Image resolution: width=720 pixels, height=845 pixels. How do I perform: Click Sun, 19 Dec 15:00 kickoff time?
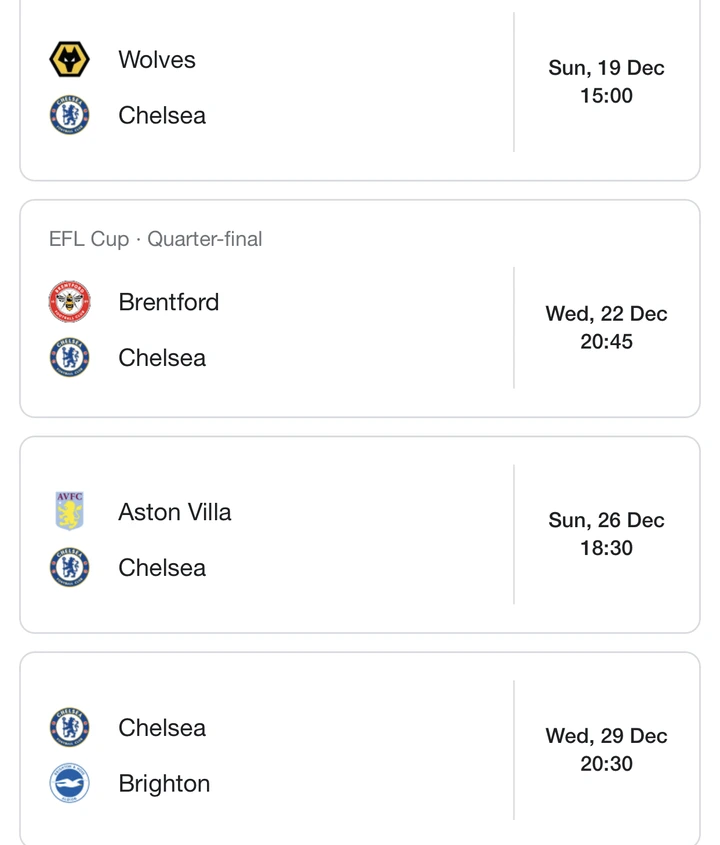pyautogui.click(x=606, y=81)
